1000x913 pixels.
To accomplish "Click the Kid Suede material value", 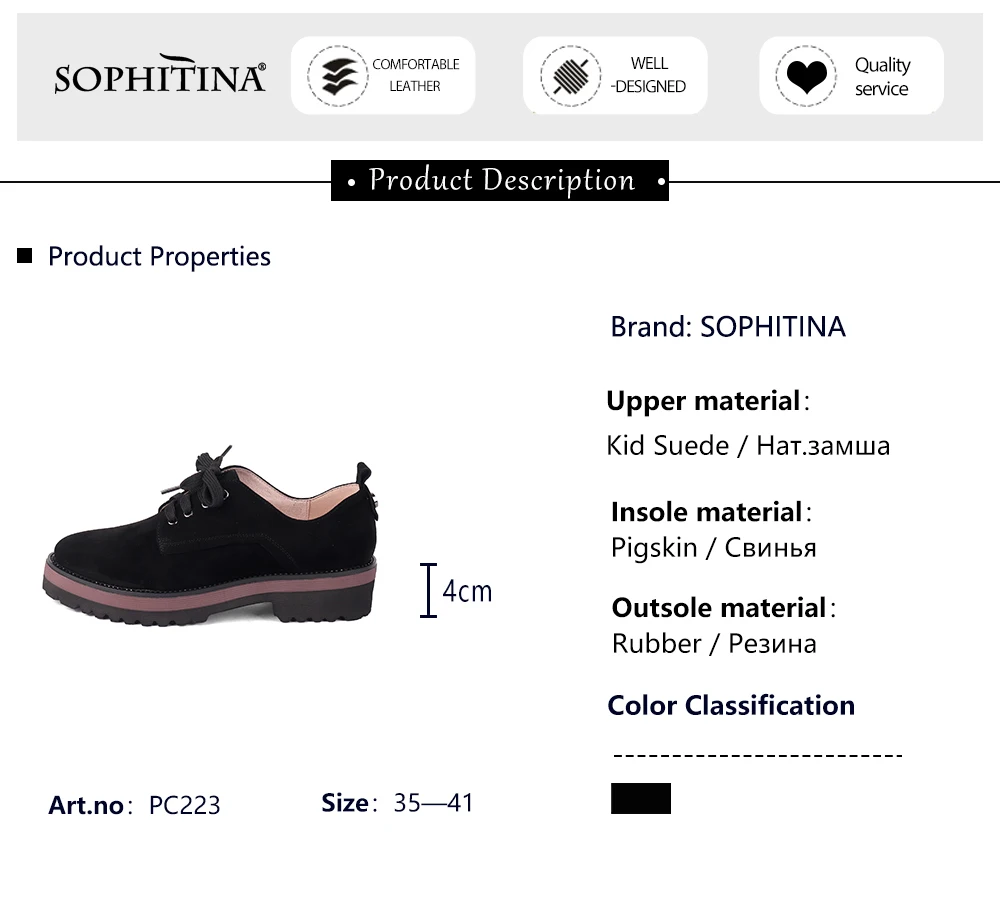I will (x=747, y=445).
